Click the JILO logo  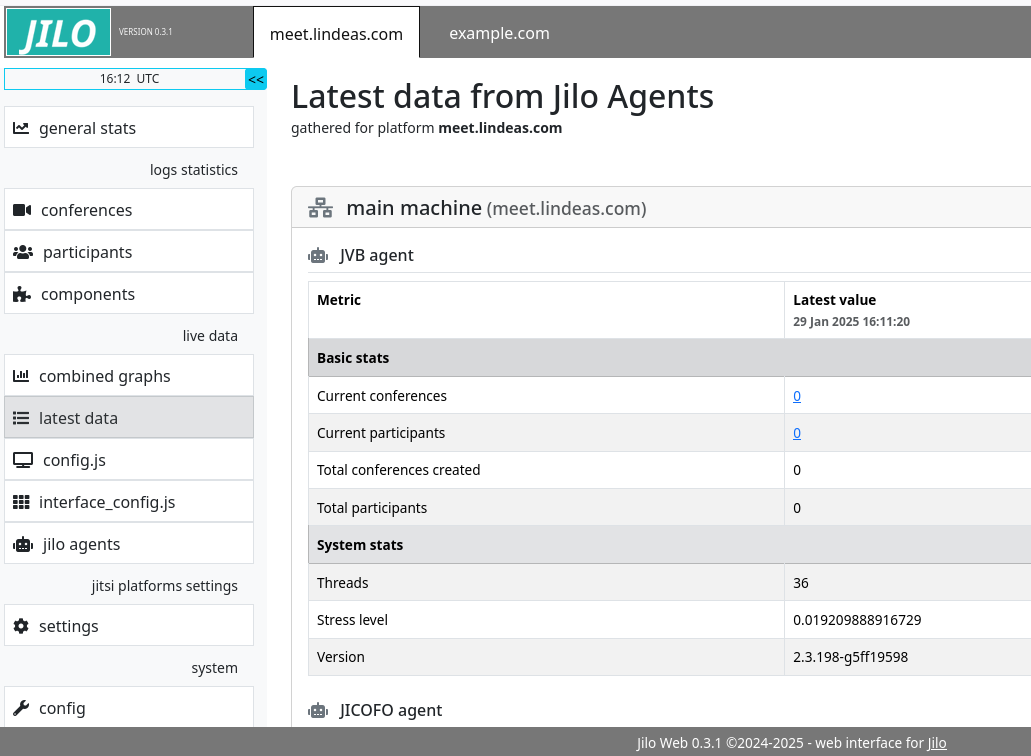tap(58, 32)
